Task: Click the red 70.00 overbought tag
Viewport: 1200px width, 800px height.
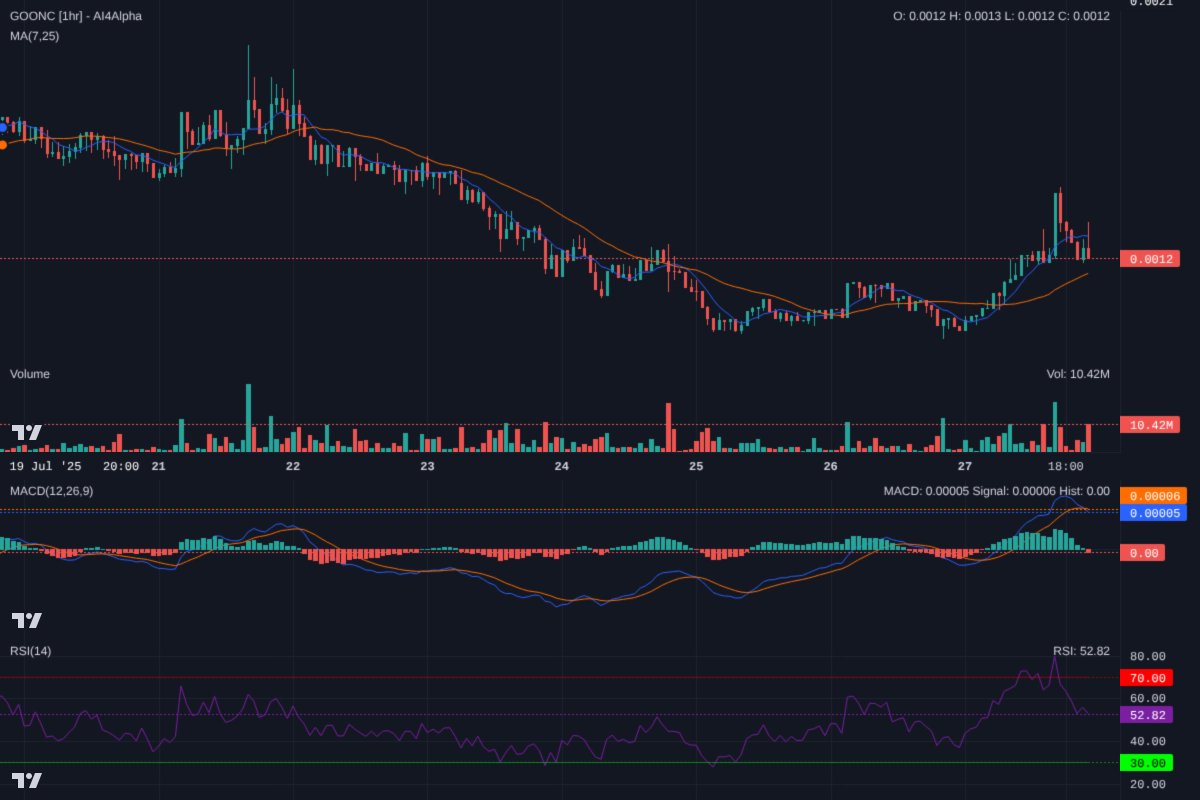Action: [x=1146, y=678]
